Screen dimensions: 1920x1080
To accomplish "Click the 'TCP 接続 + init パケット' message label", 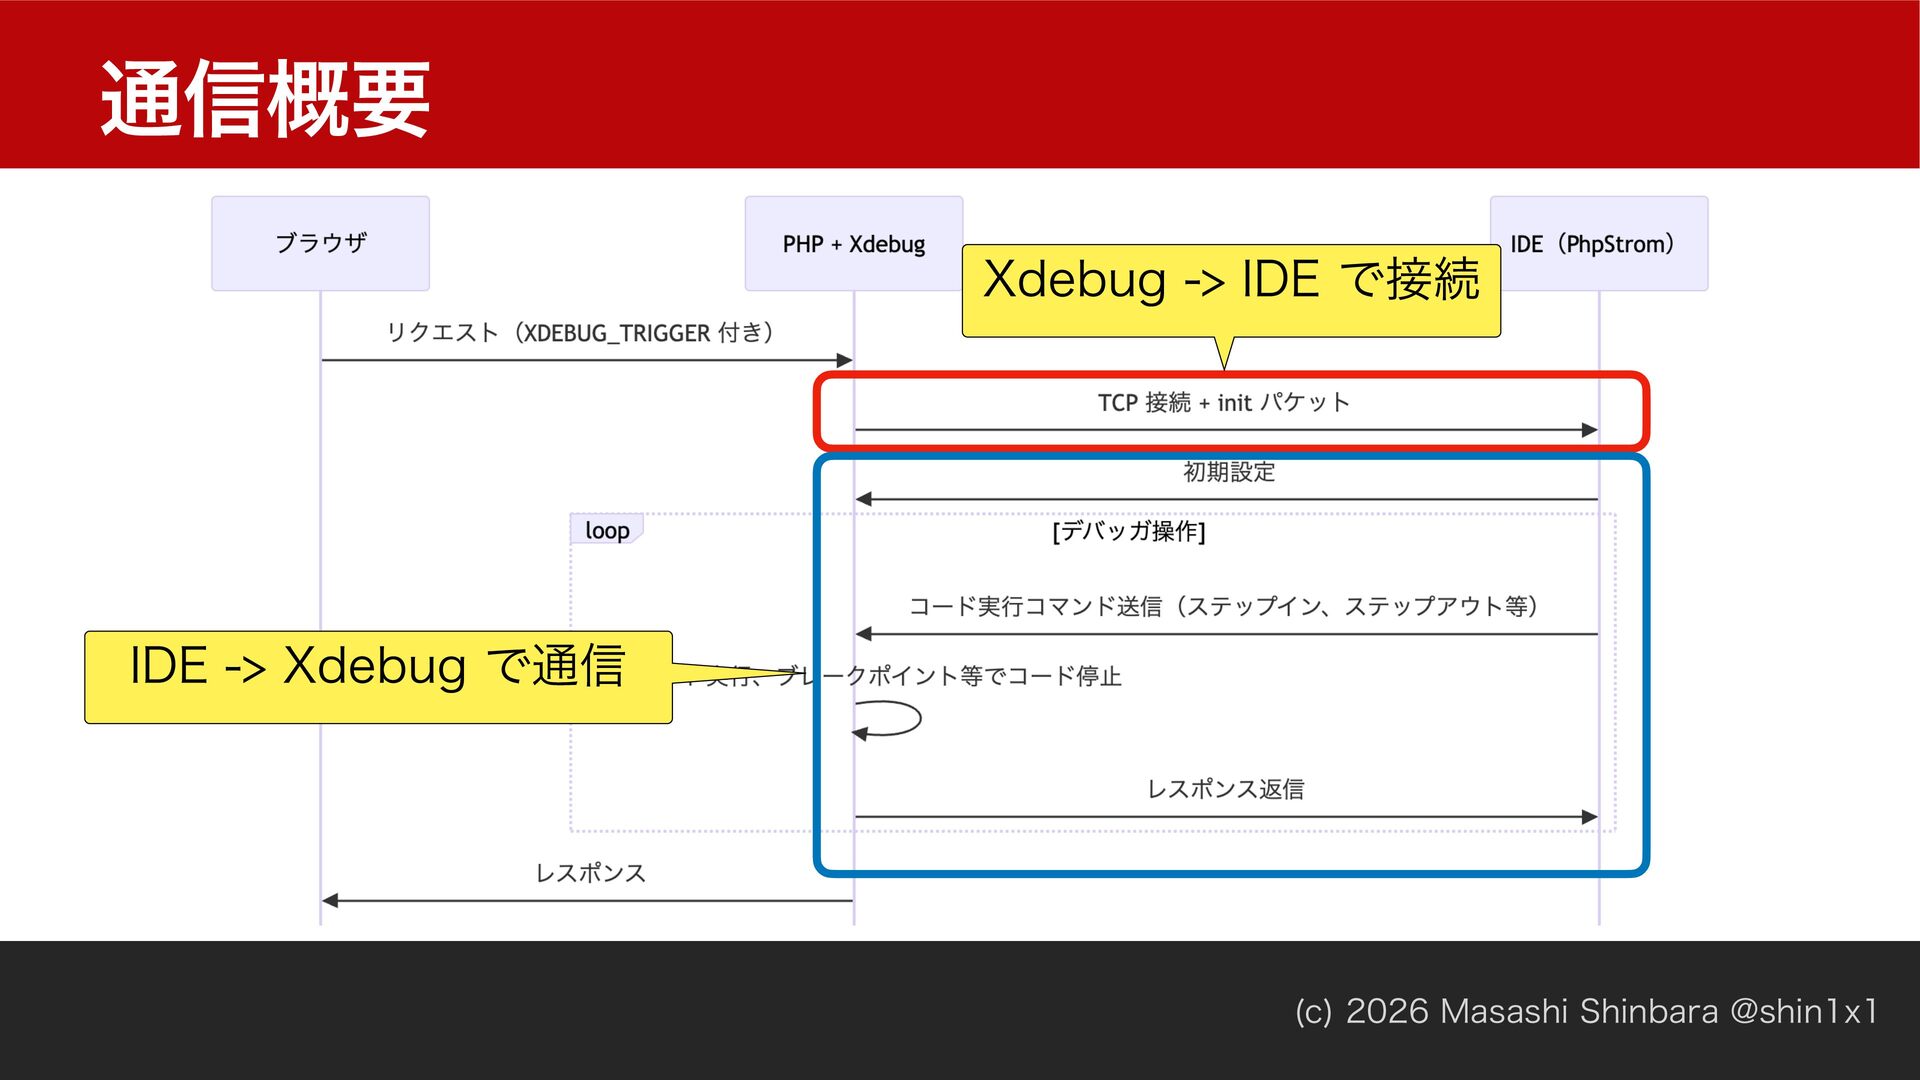I will click(1224, 403).
